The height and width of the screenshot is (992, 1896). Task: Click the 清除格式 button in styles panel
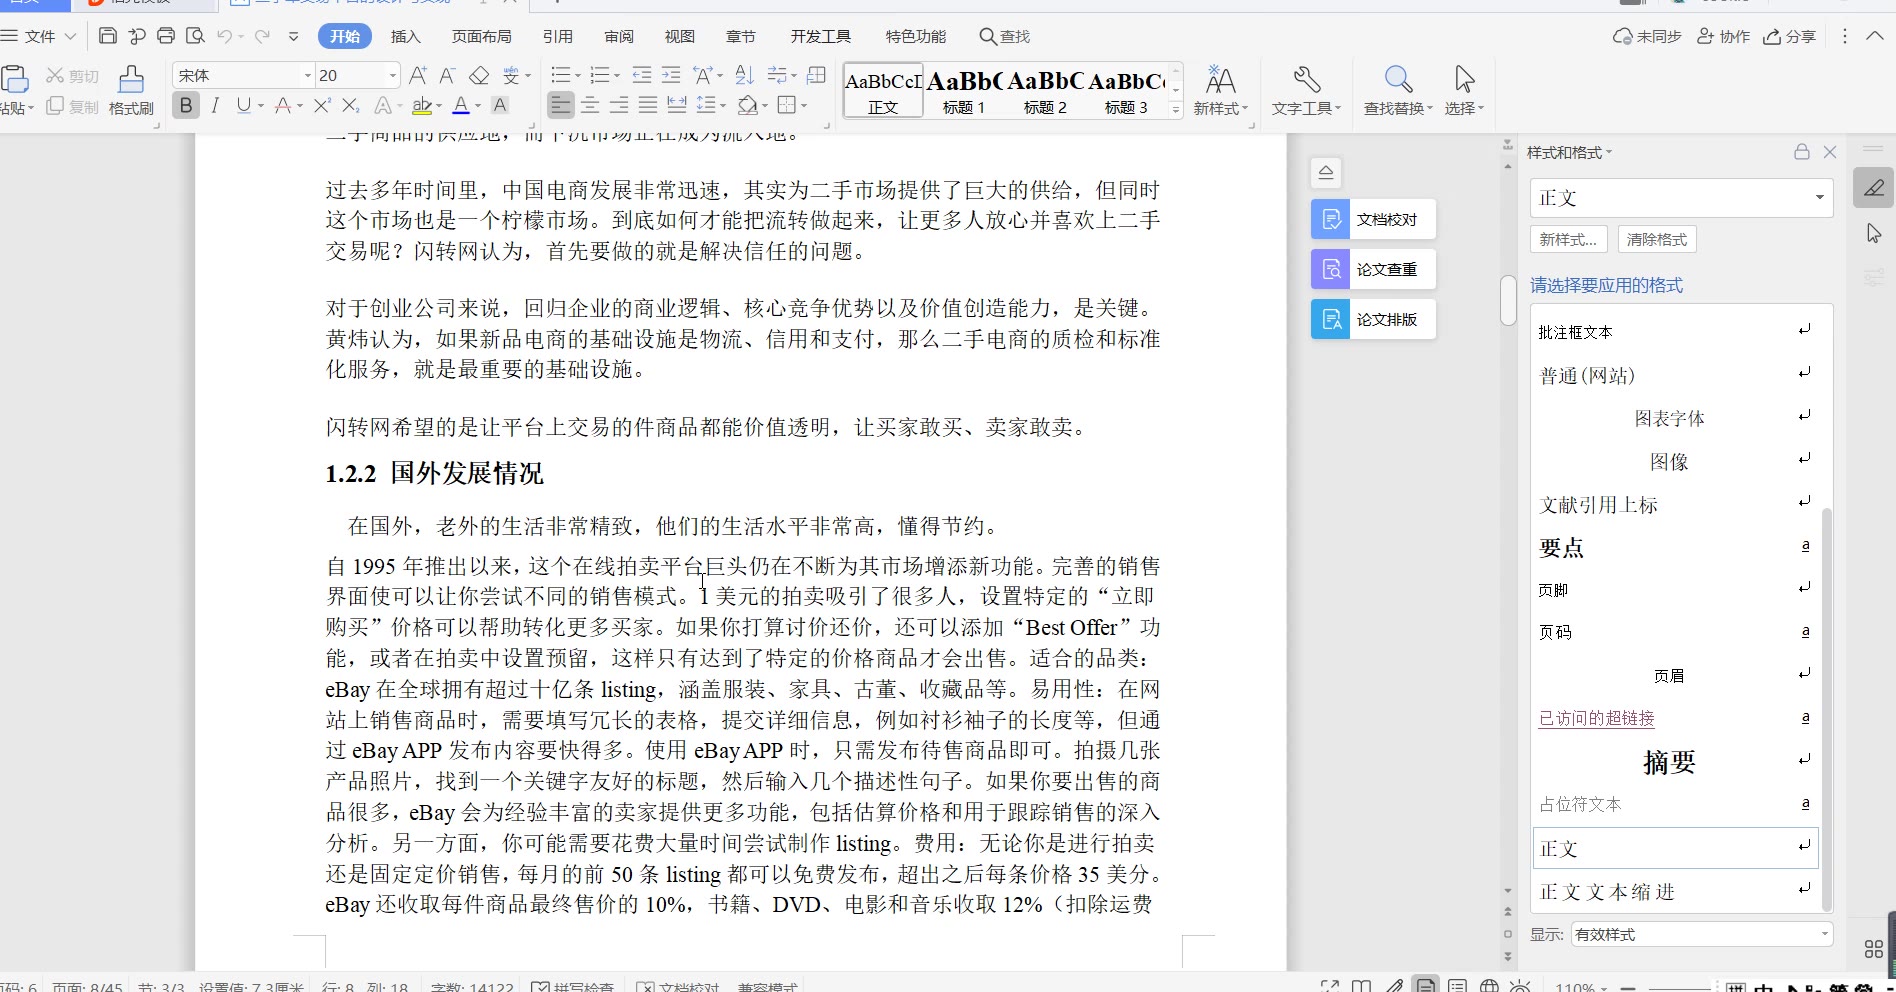pos(1657,240)
